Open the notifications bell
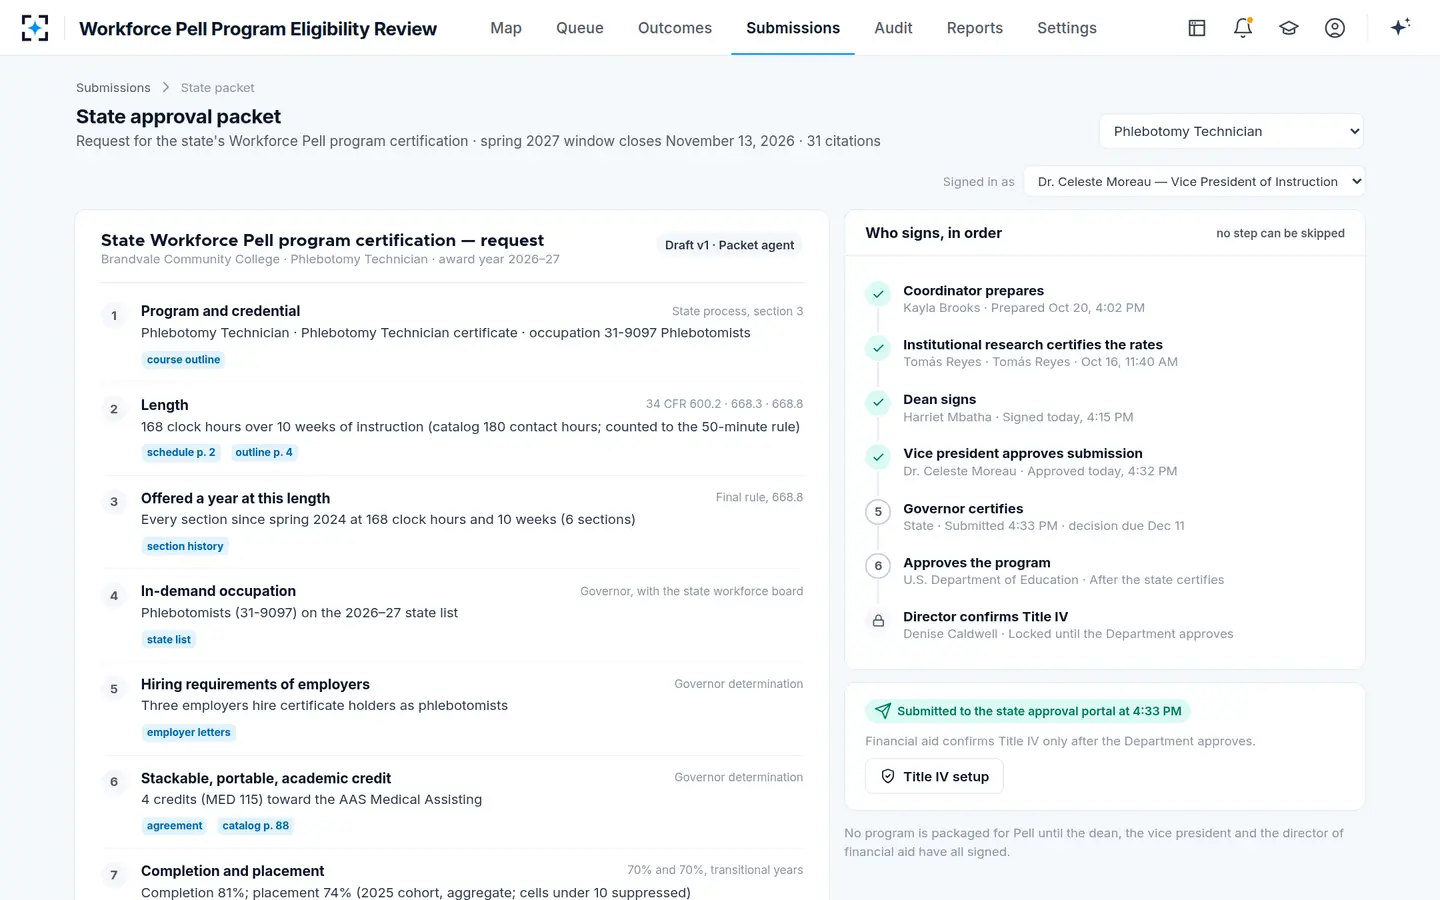 tap(1243, 28)
